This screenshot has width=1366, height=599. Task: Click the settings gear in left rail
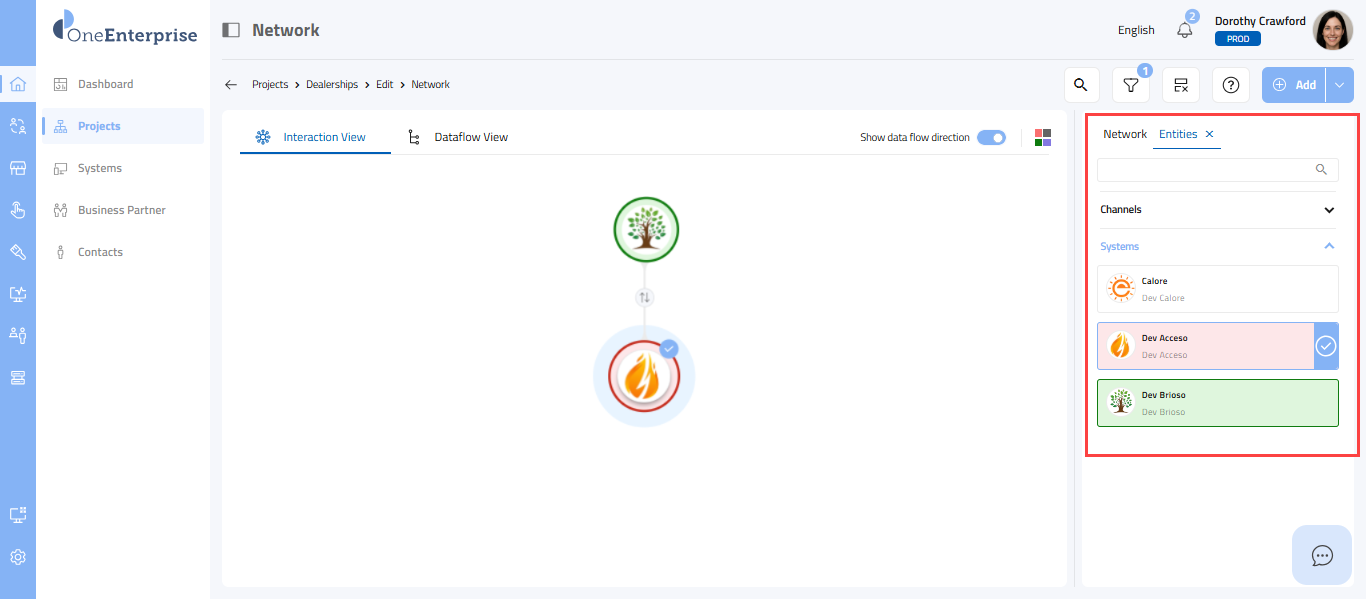pyautogui.click(x=18, y=557)
